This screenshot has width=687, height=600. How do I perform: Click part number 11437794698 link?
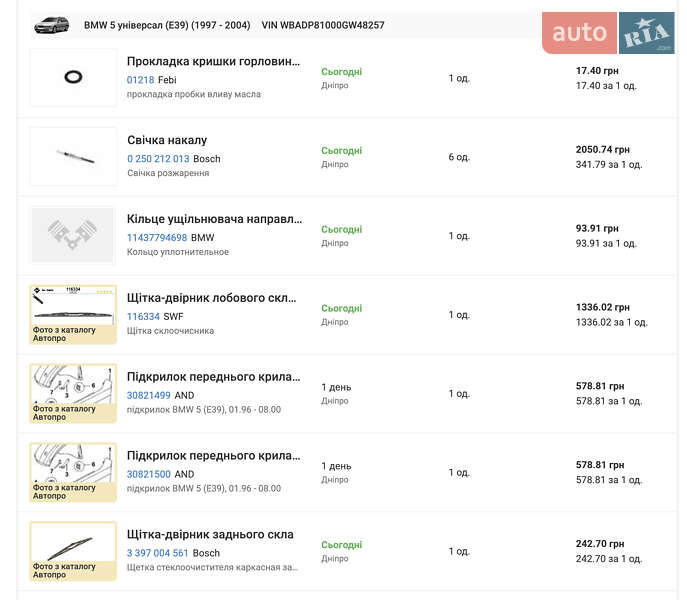pos(156,238)
